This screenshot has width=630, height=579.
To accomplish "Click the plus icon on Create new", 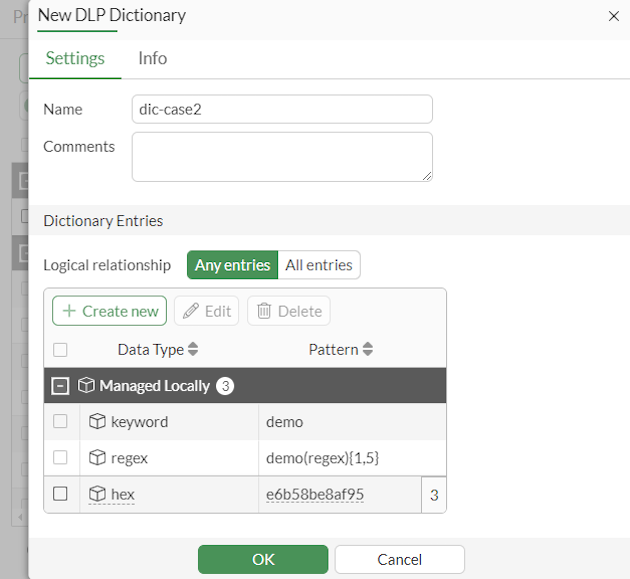I will [x=69, y=311].
